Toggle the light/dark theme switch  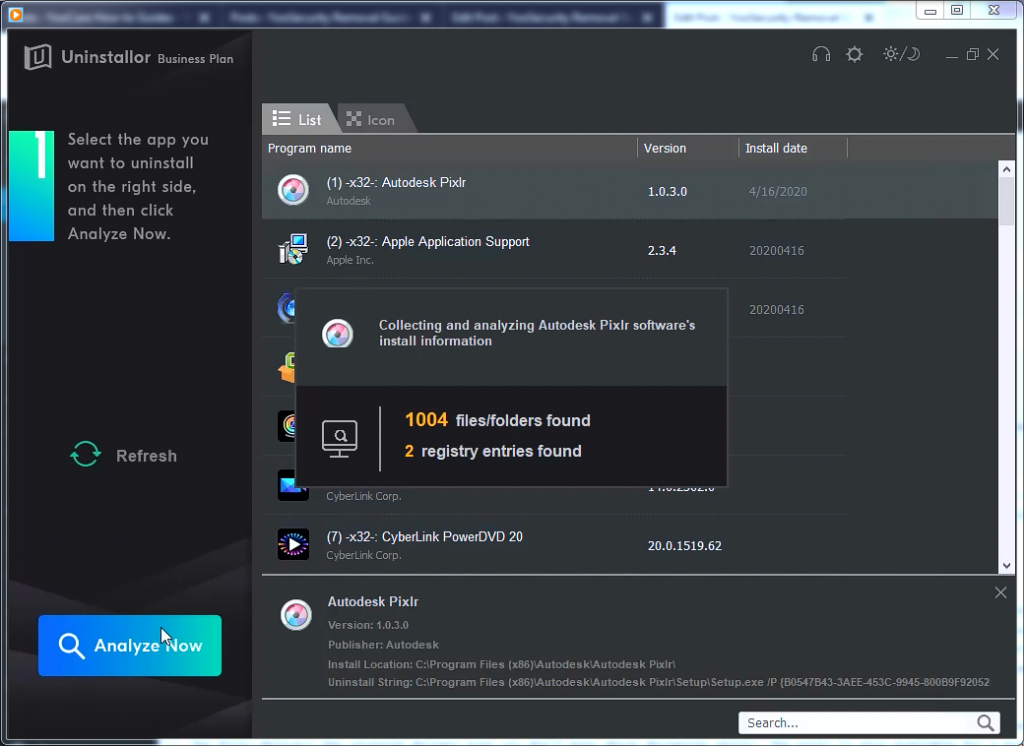pyautogui.click(x=901, y=54)
